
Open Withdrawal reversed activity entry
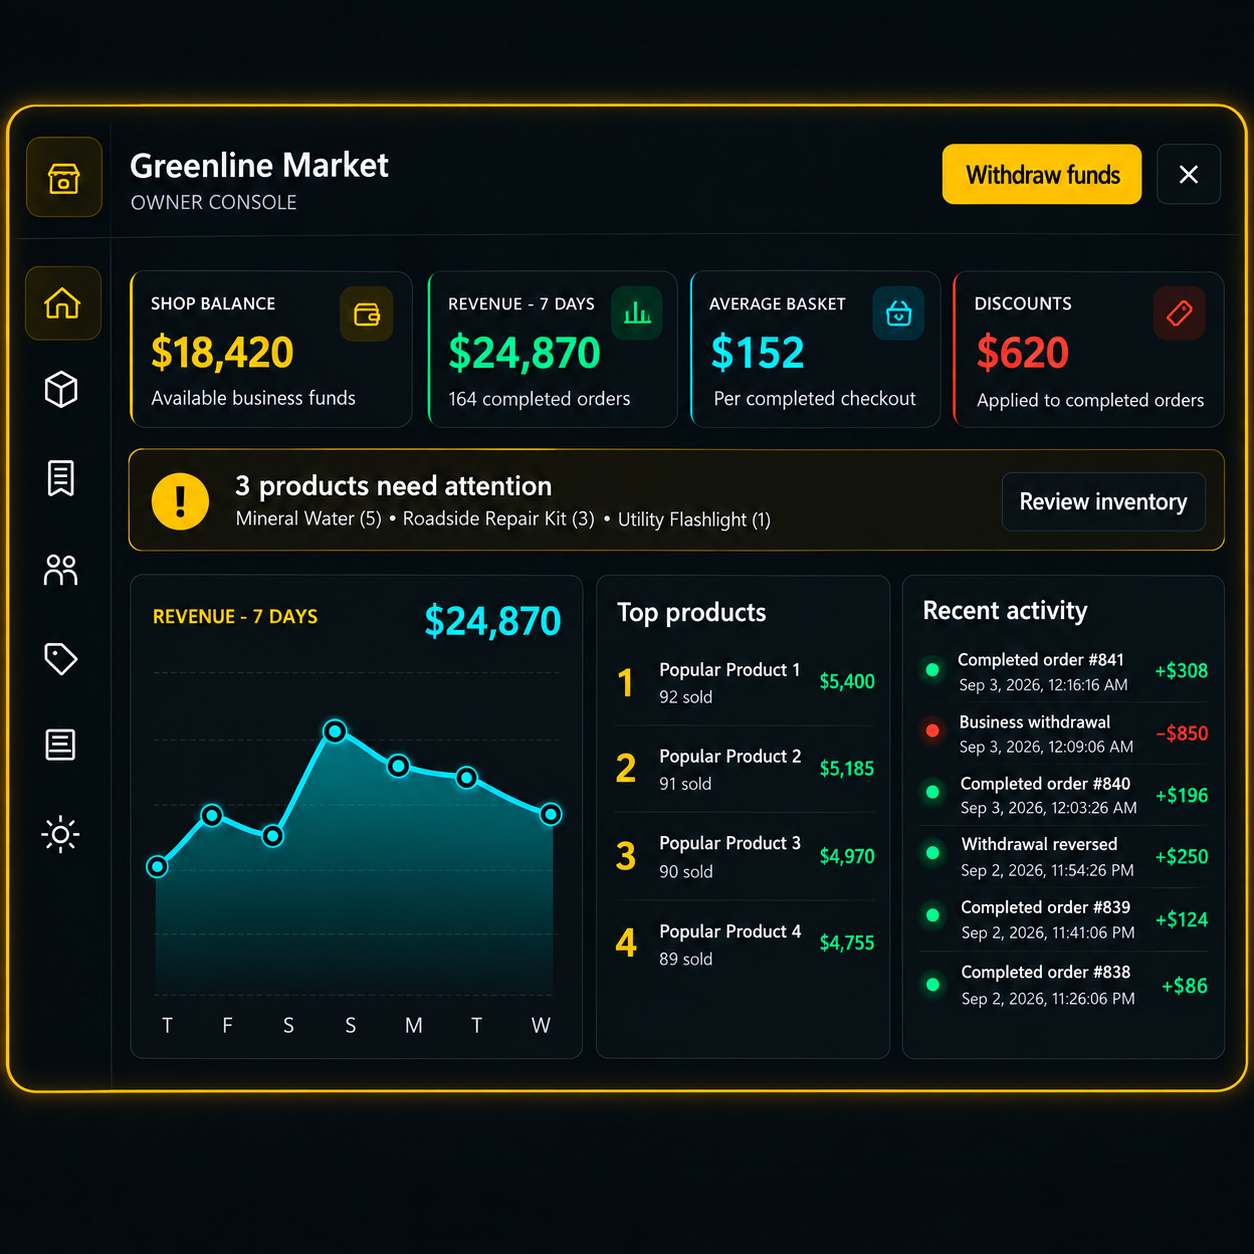pos(1064,857)
